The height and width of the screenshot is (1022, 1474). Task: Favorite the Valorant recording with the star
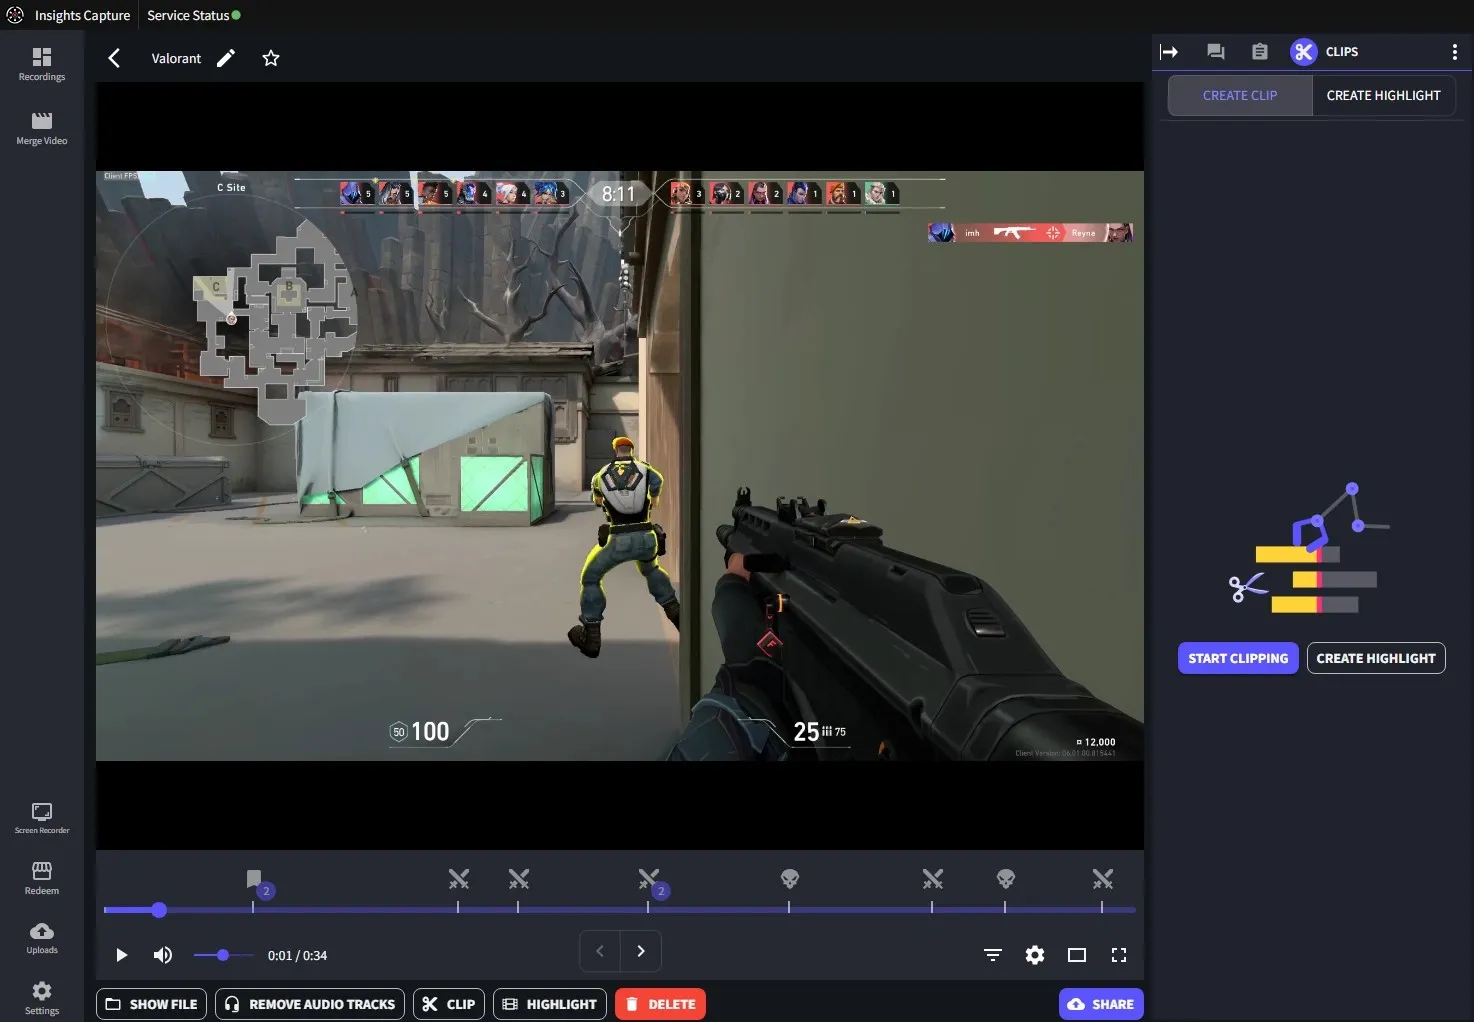tap(270, 58)
